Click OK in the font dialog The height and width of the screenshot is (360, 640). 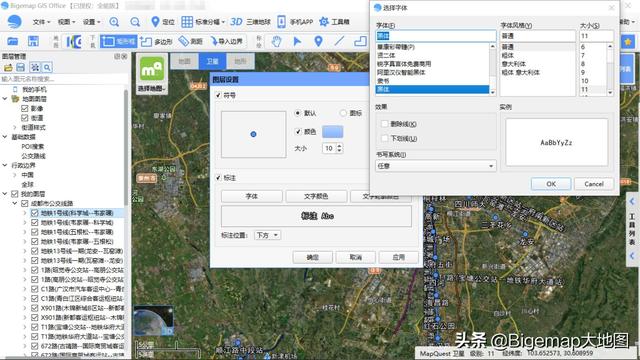click(x=551, y=184)
